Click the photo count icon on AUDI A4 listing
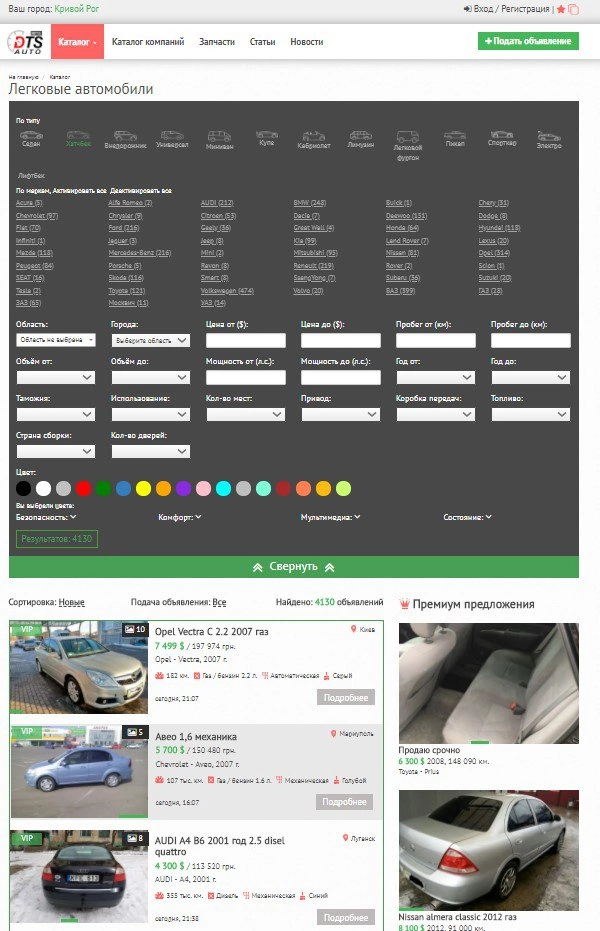This screenshot has height=931, width=600. pyautogui.click(x=132, y=838)
